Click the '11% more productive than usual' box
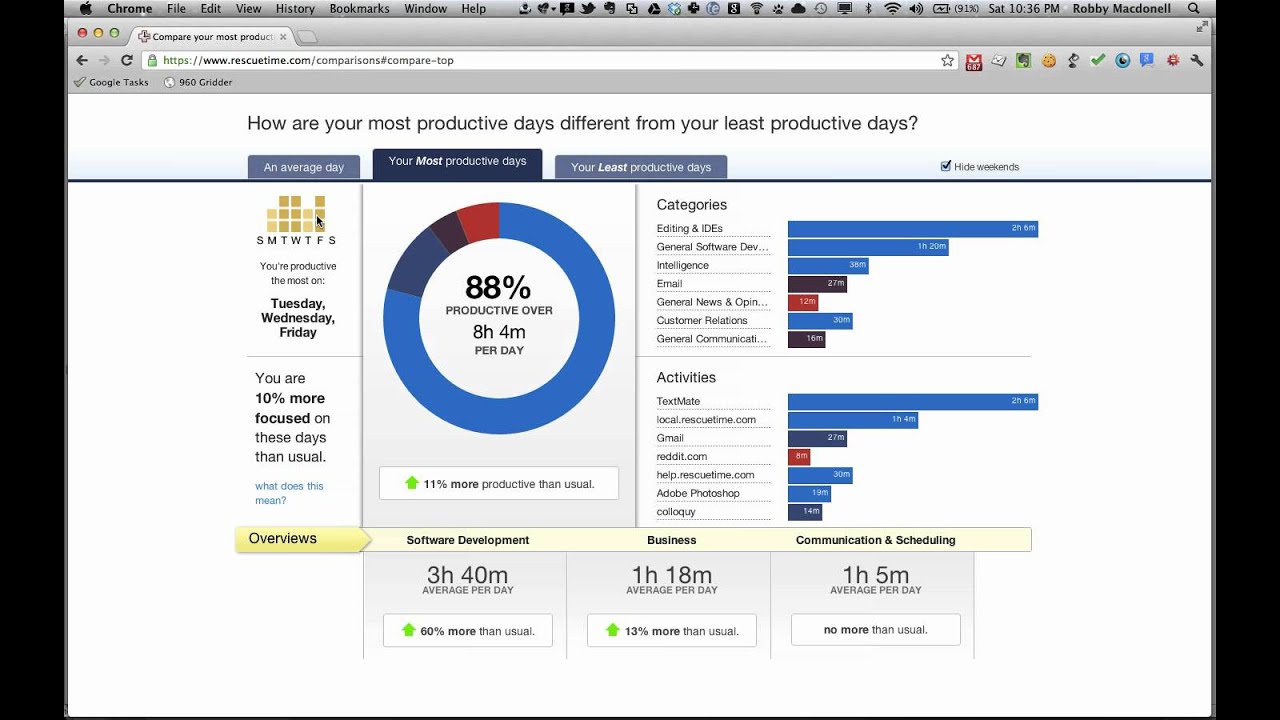The height and width of the screenshot is (720, 1280). (499, 483)
